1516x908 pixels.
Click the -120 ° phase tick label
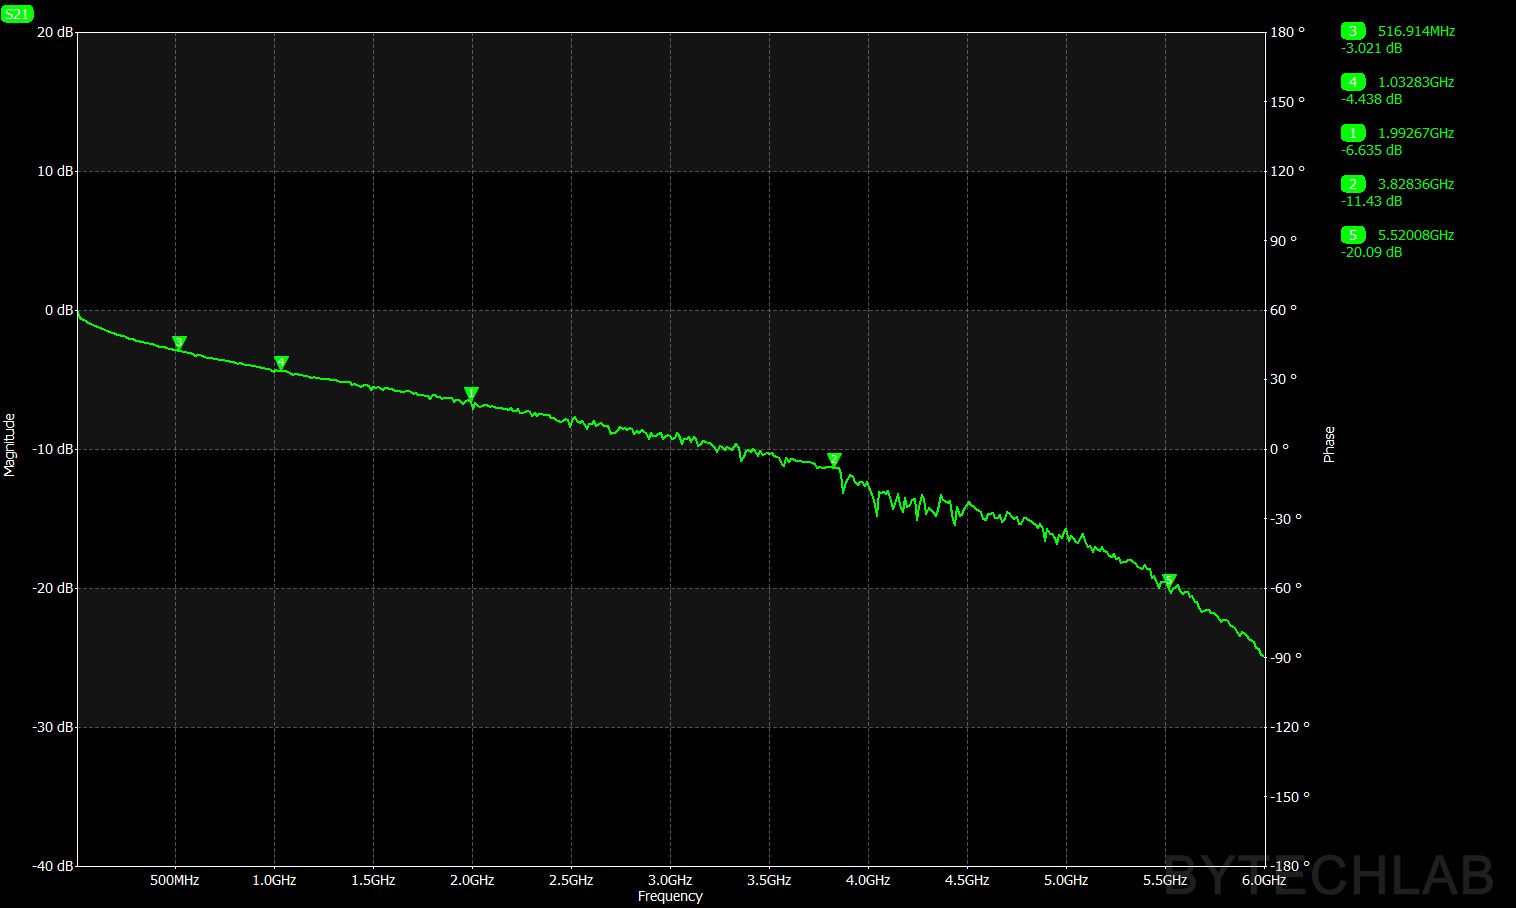click(x=1290, y=727)
